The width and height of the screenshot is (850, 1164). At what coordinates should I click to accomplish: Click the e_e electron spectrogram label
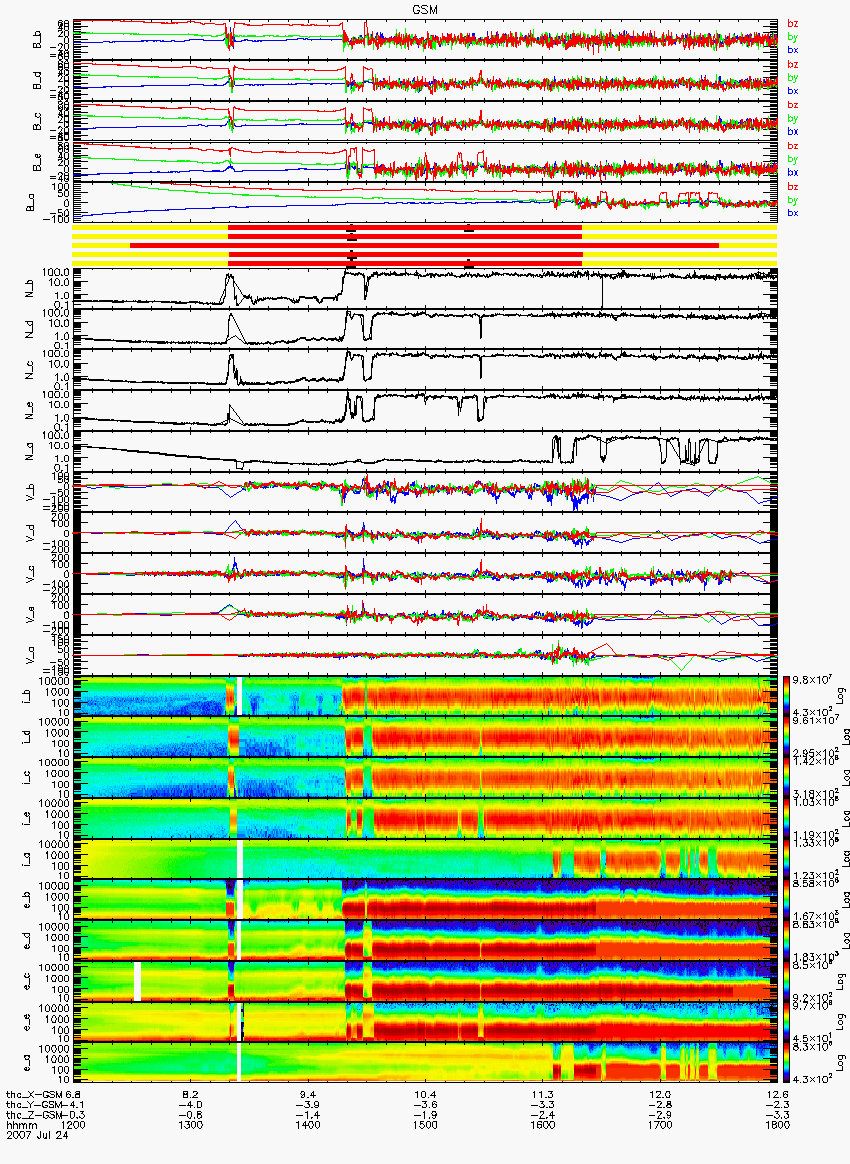tap(27, 1021)
